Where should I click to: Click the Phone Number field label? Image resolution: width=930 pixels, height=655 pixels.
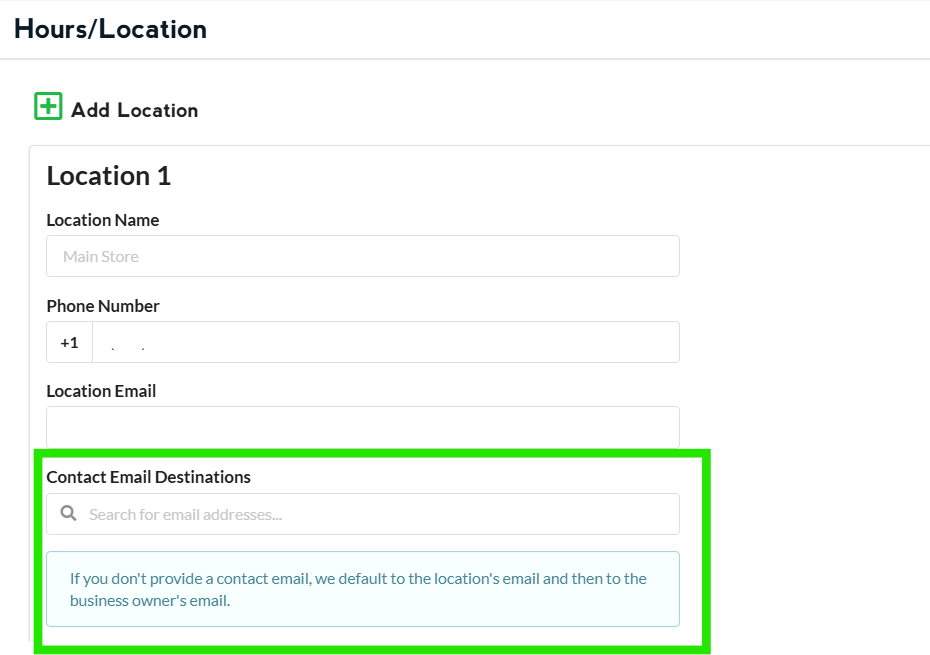[x=103, y=306]
